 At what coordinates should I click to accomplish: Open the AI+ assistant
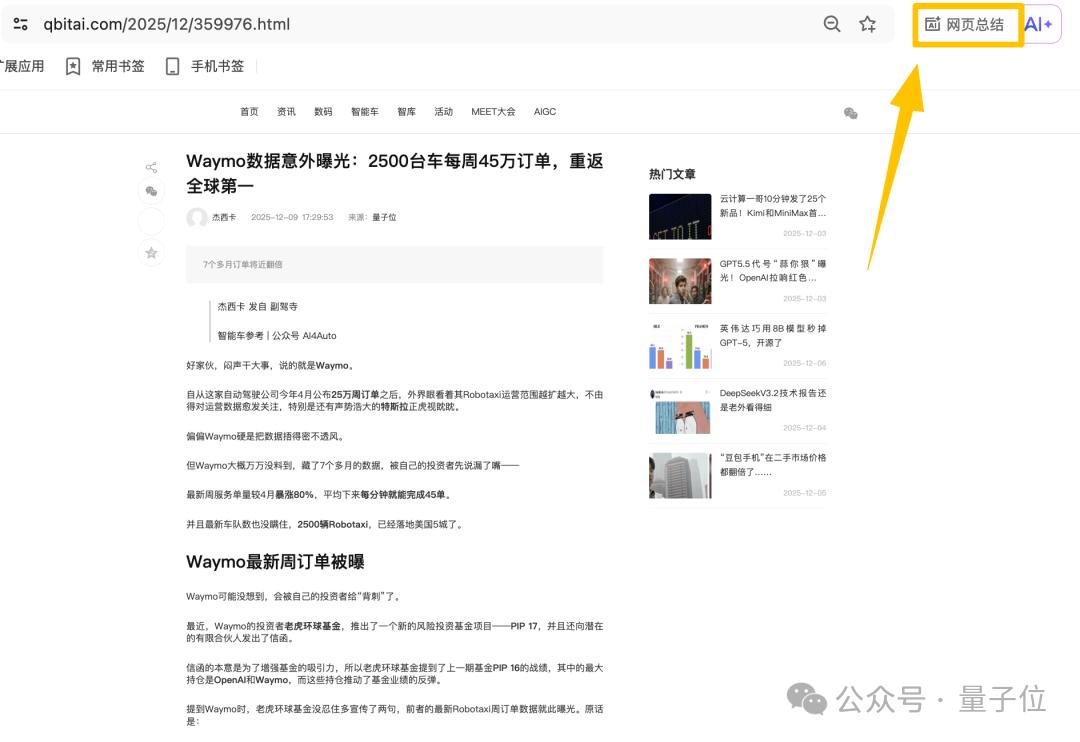1040,24
